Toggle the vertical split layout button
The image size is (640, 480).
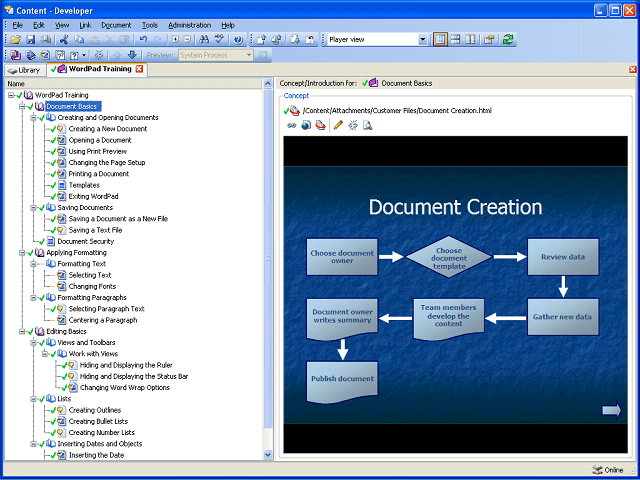point(471,39)
